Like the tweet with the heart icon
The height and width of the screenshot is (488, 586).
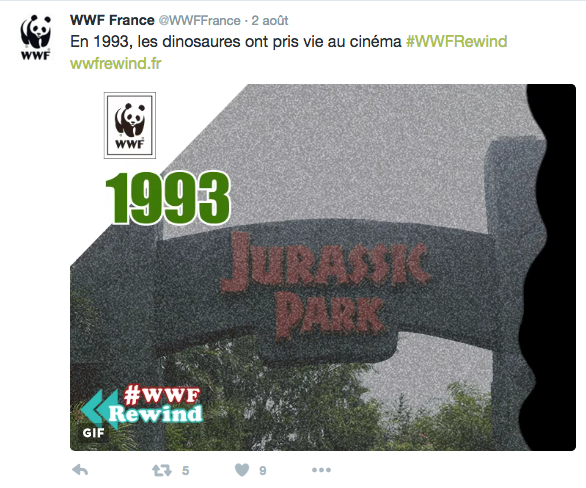click(242, 470)
